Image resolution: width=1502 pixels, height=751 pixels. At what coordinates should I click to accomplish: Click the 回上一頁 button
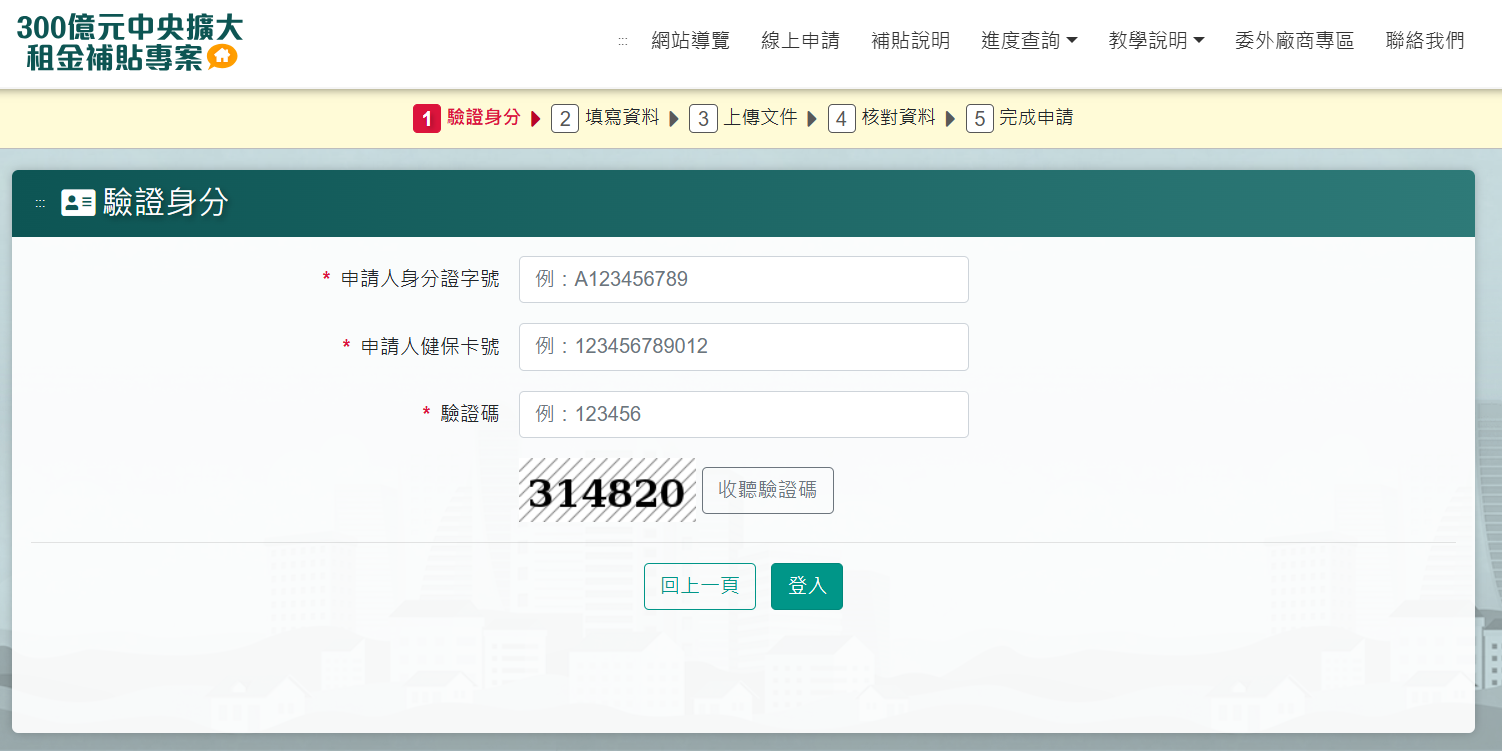tap(699, 586)
